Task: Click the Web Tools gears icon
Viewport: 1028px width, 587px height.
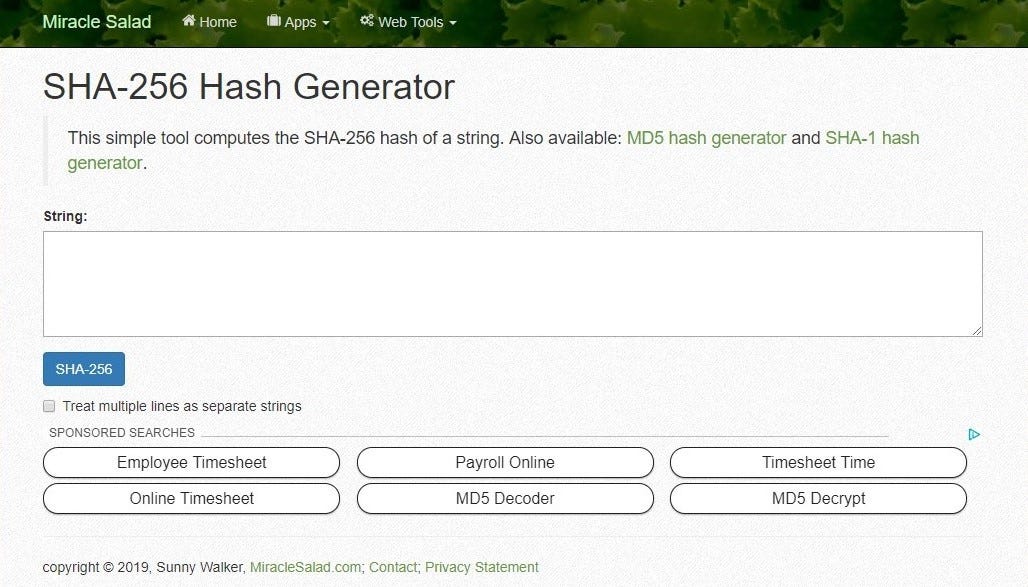Action: (x=366, y=21)
